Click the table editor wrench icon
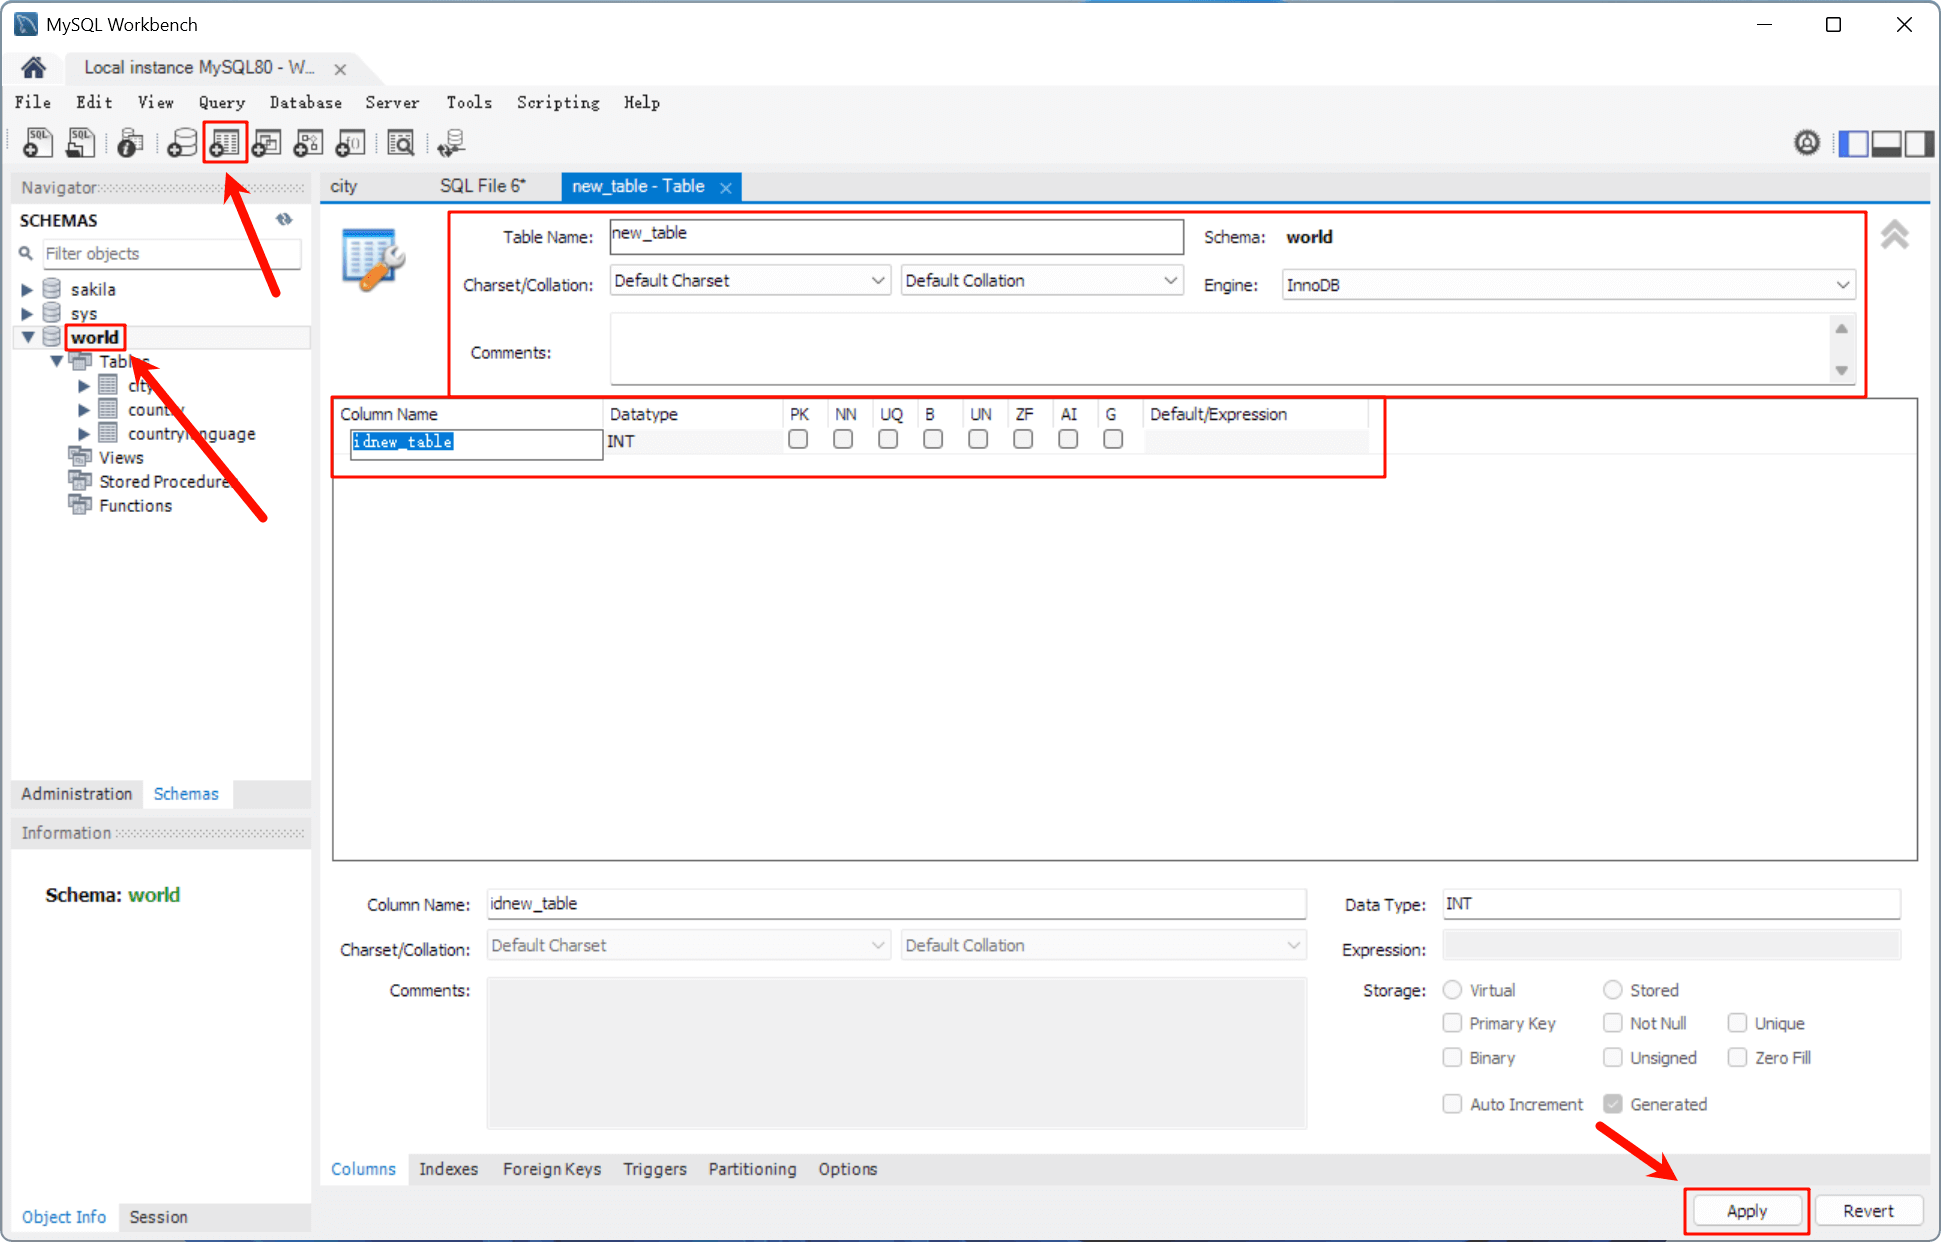This screenshot has height=1242, width=1941. (x=373, y=259)
